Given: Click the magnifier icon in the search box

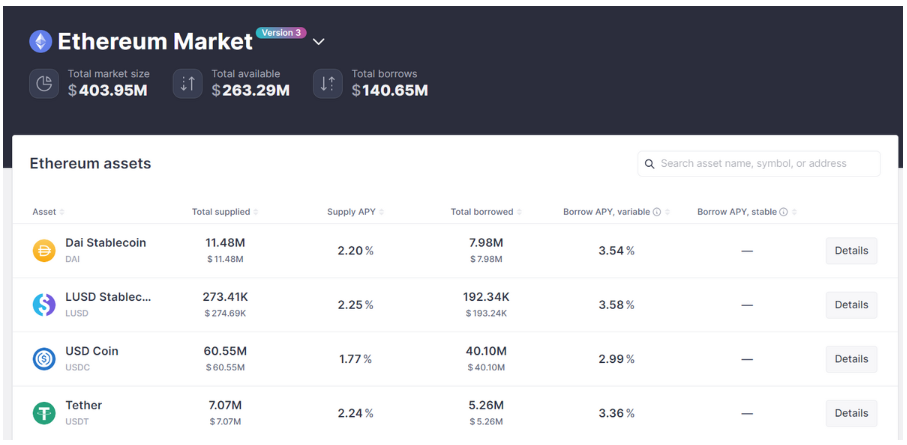Looking at the screenshot, I should (650, 164).
